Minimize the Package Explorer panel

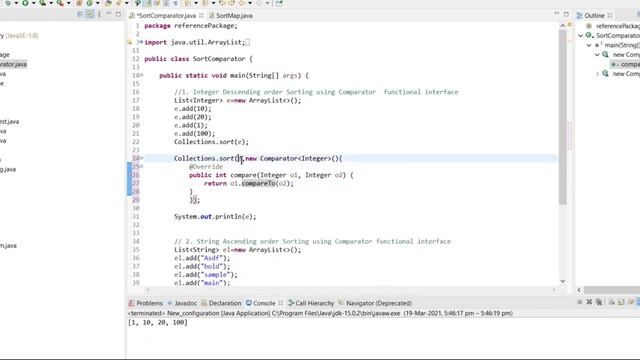(109, 14)
